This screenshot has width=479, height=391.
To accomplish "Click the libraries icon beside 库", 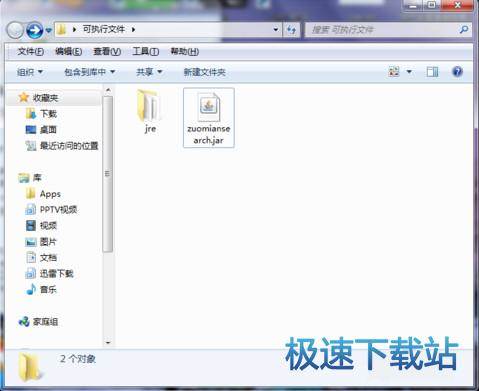I will pyautogui.click(x=24, y=178).
